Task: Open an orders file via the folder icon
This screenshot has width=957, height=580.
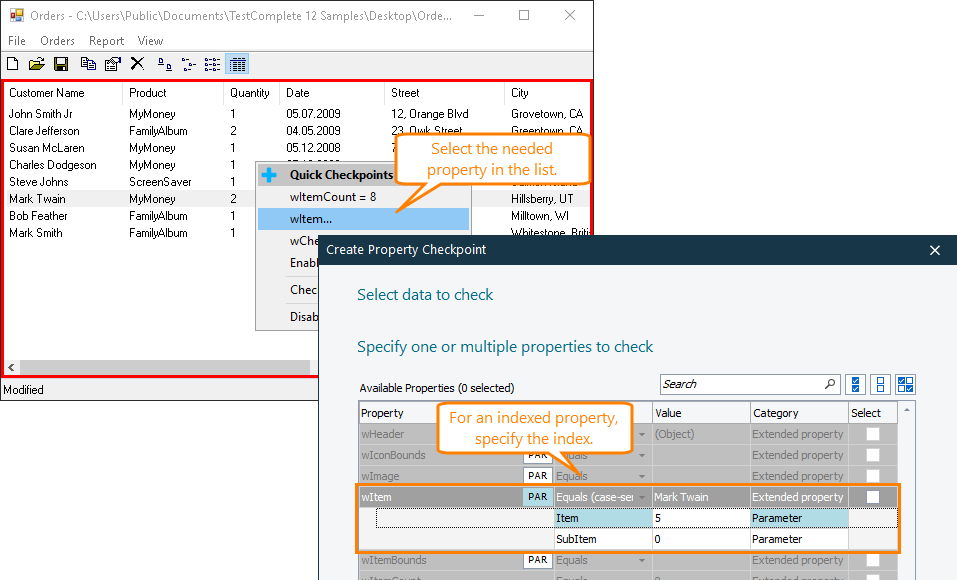Action: click(36, 63)
